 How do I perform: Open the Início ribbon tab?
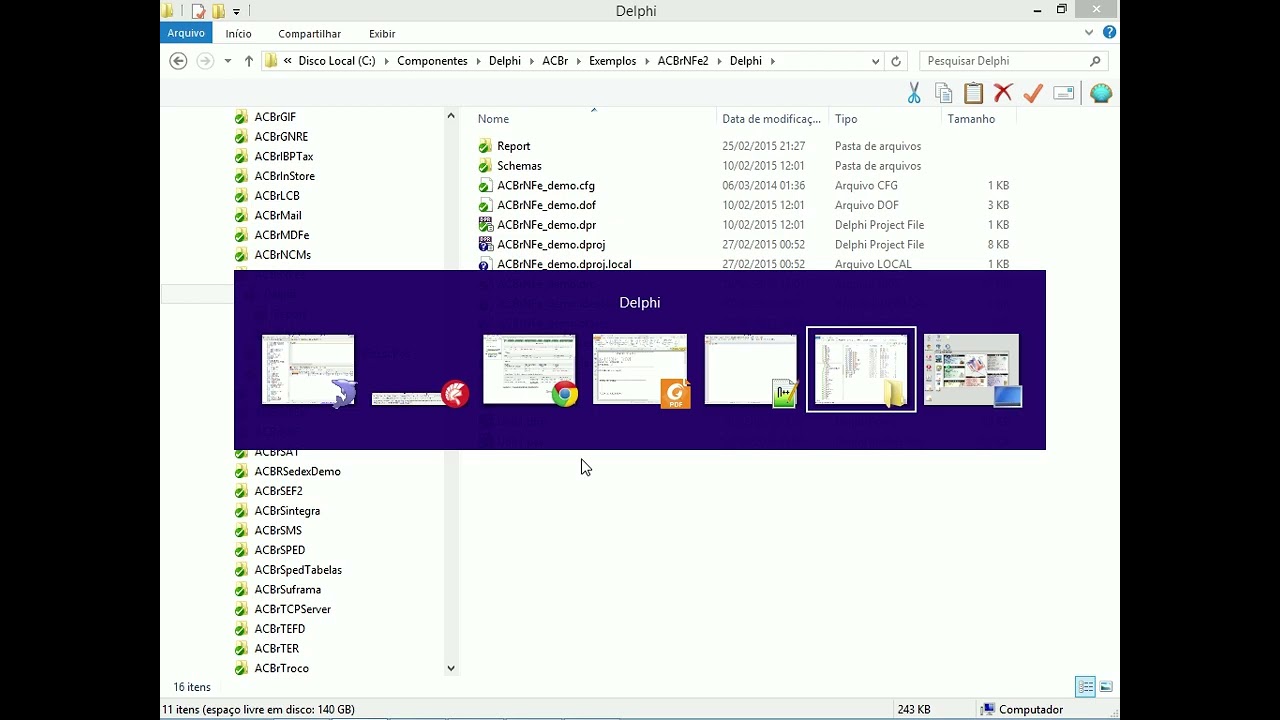(239, 33)
